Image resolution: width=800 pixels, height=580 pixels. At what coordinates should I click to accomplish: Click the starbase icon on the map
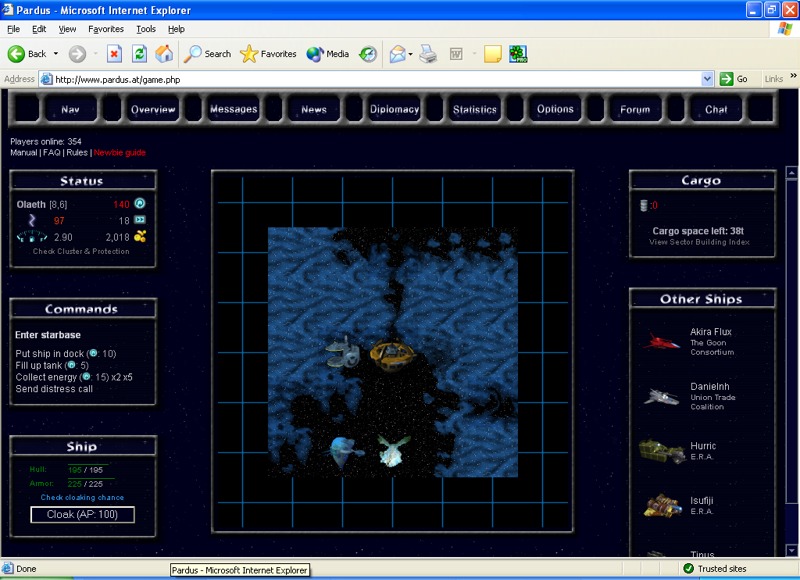343,352
